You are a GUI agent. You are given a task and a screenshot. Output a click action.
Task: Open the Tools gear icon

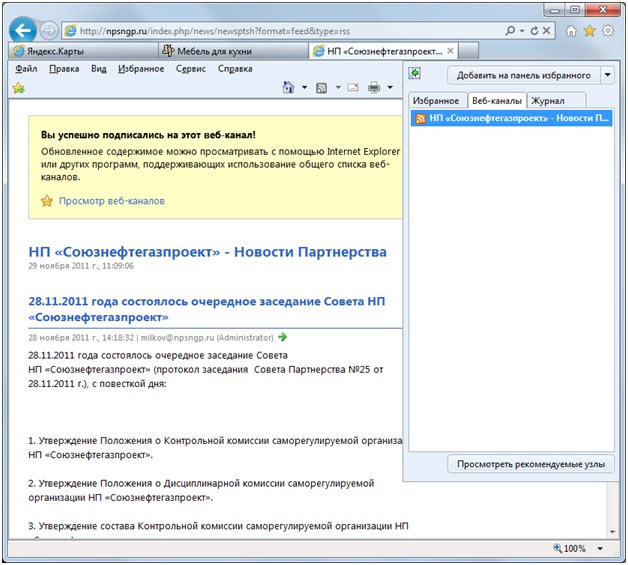pos(608,31)
